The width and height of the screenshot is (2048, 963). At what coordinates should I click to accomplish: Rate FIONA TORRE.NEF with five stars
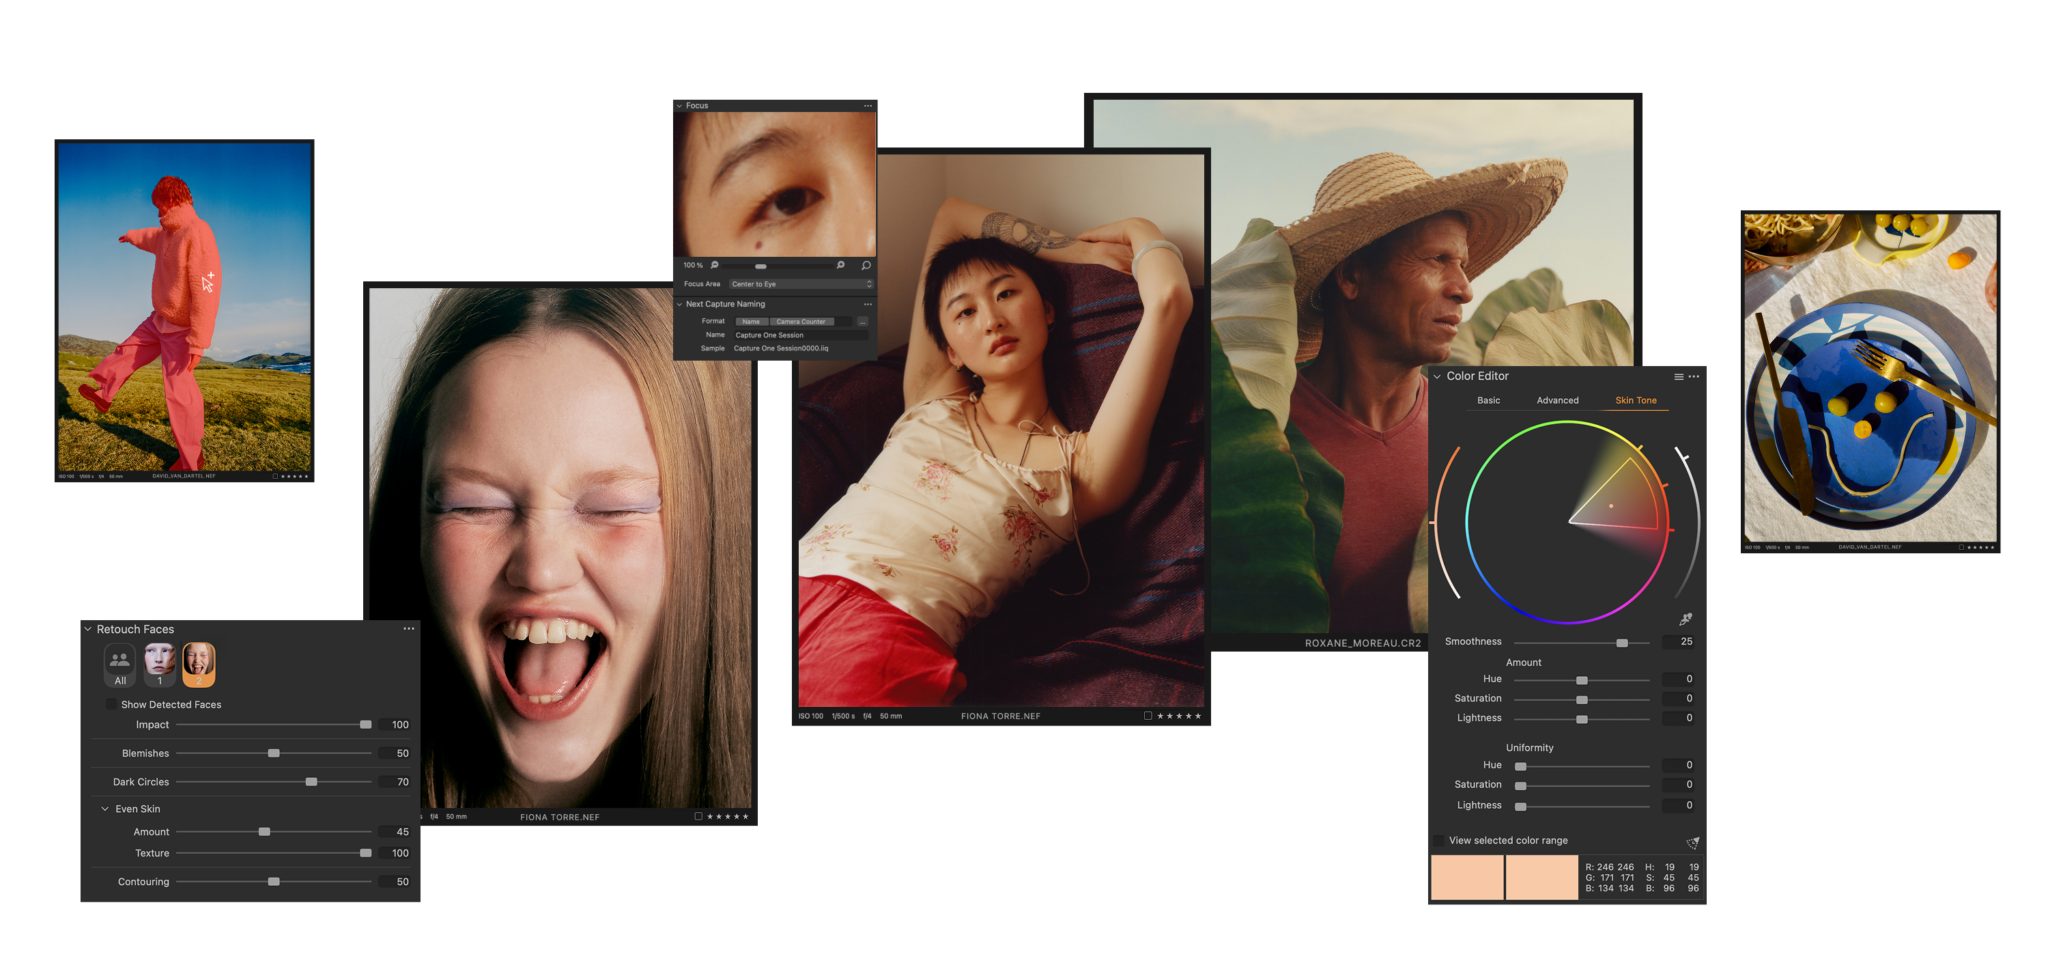tap(1198, 716)
